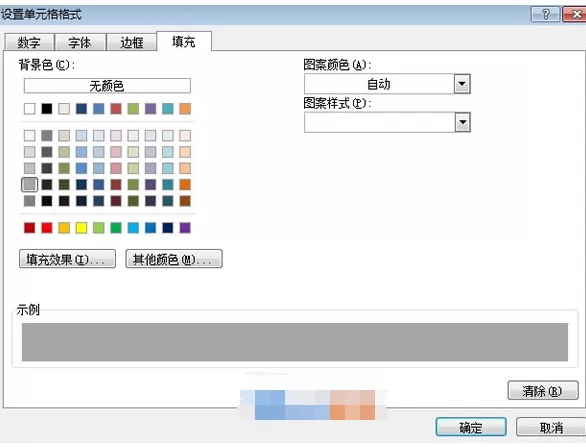Cancel with the 取消 button

(551, 427)
